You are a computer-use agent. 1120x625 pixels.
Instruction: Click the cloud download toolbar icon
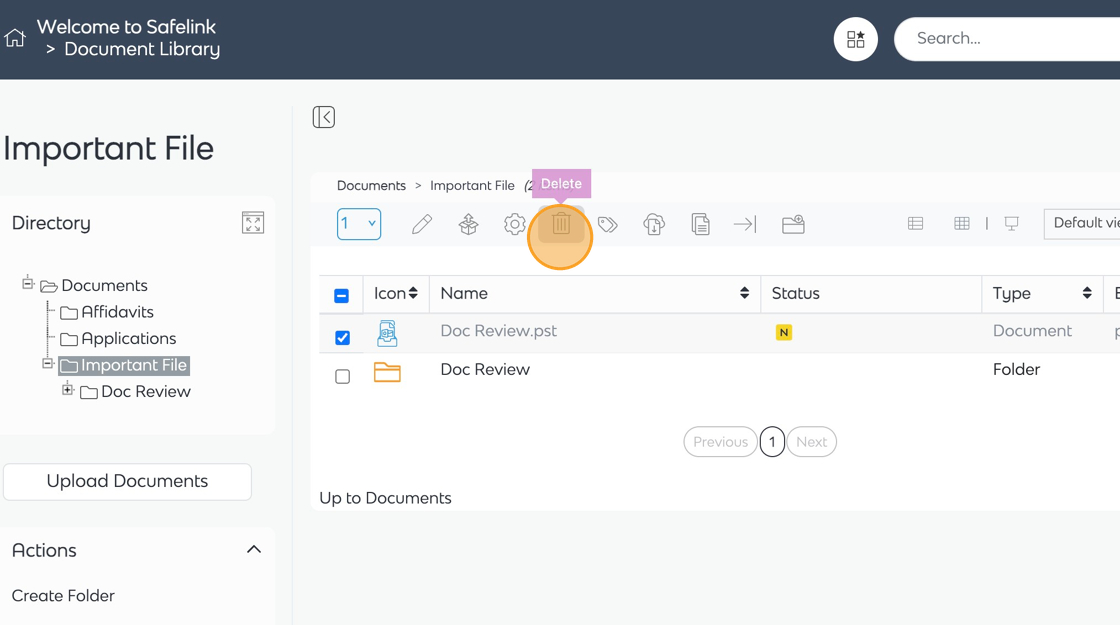[654, 224]
